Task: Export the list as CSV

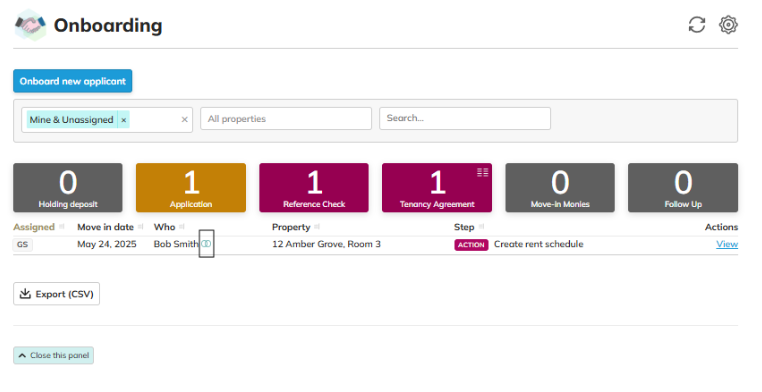Action: (x=56, y=294)
